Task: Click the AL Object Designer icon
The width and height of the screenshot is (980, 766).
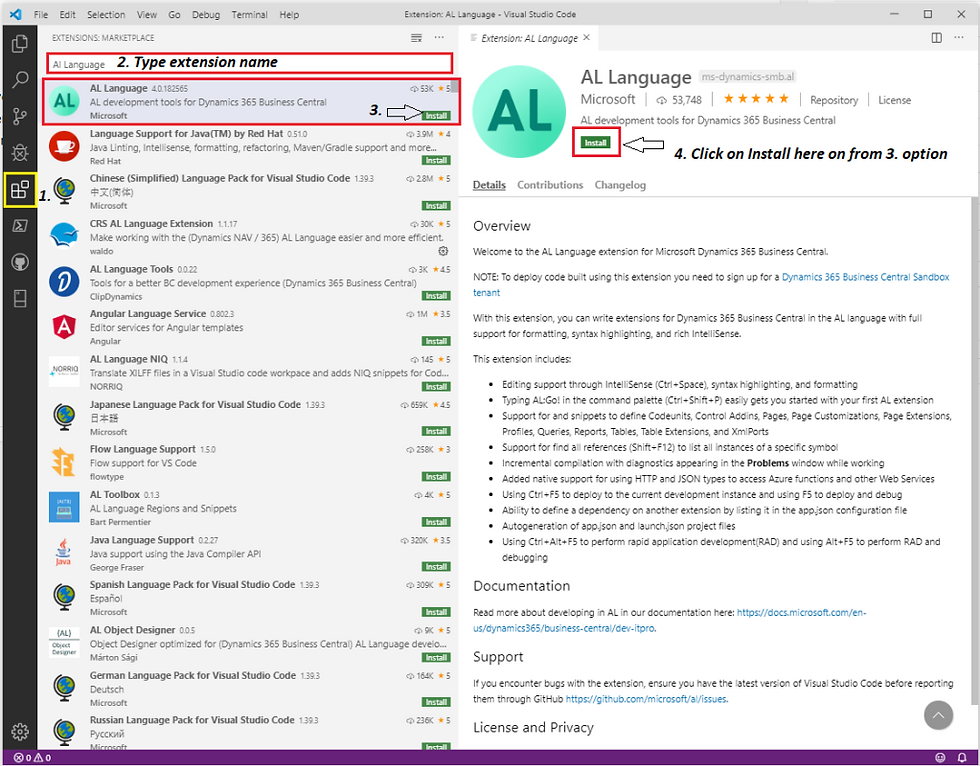Action: (64, 642)
